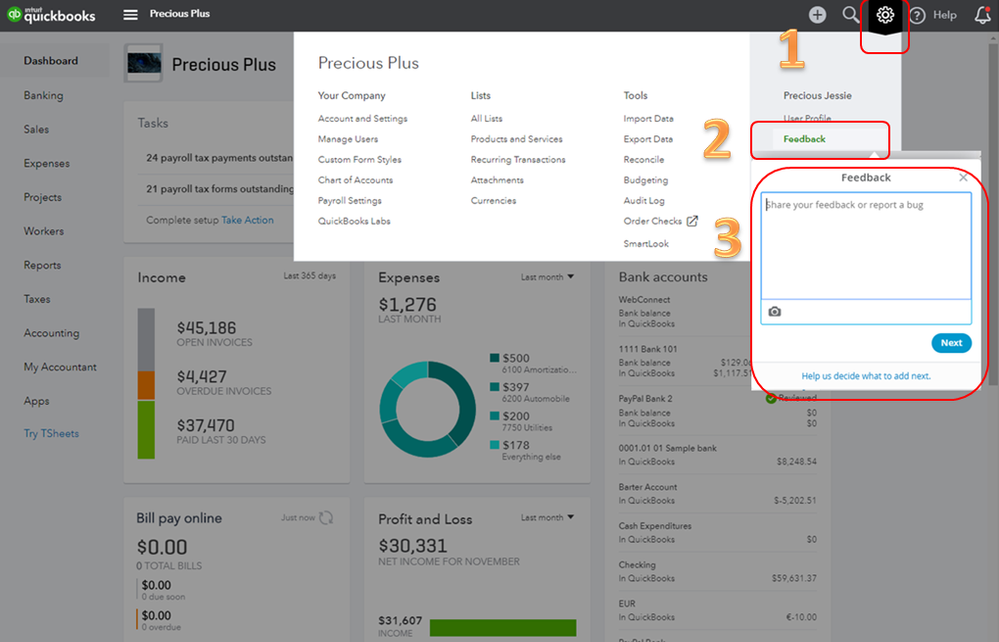Open All Lists
Screen dimensions: 999x642
pyautogui.click(x=486, y=118)
